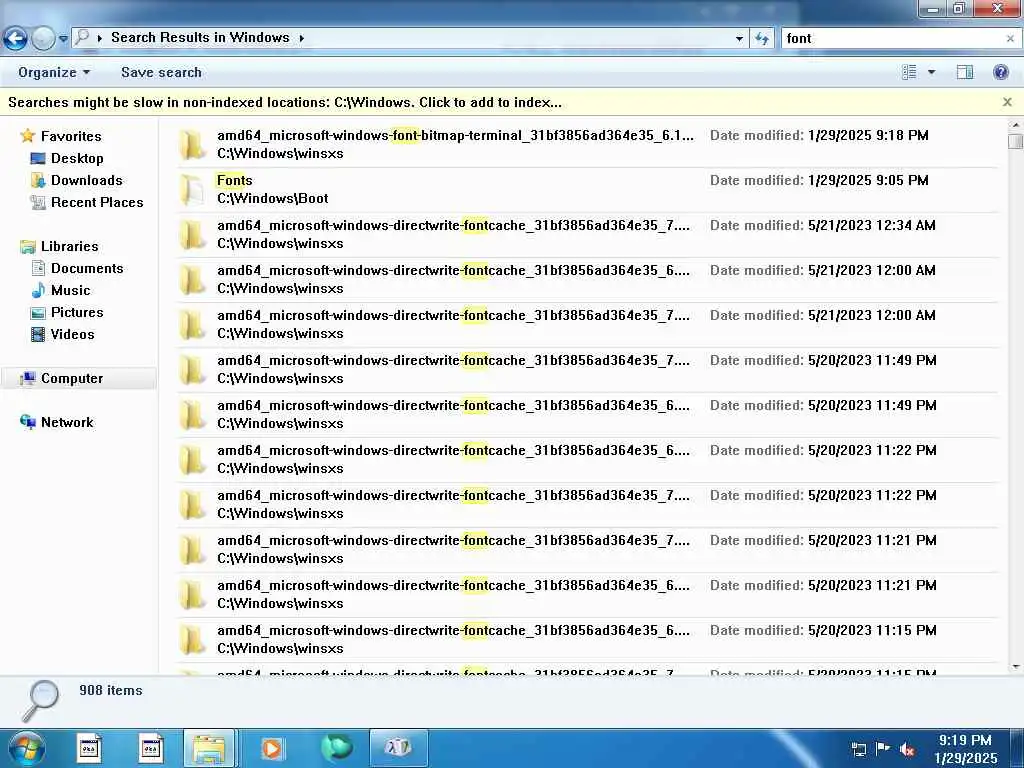Click the Favorites star icon
The image size is (1024, 768).
point(27,136)
